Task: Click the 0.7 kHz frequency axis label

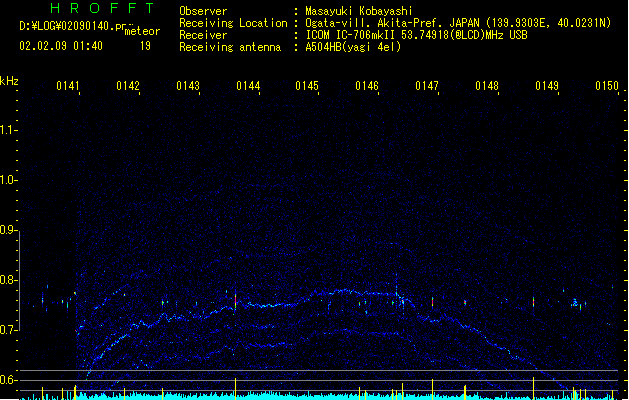Action: [x=8, y=330]
